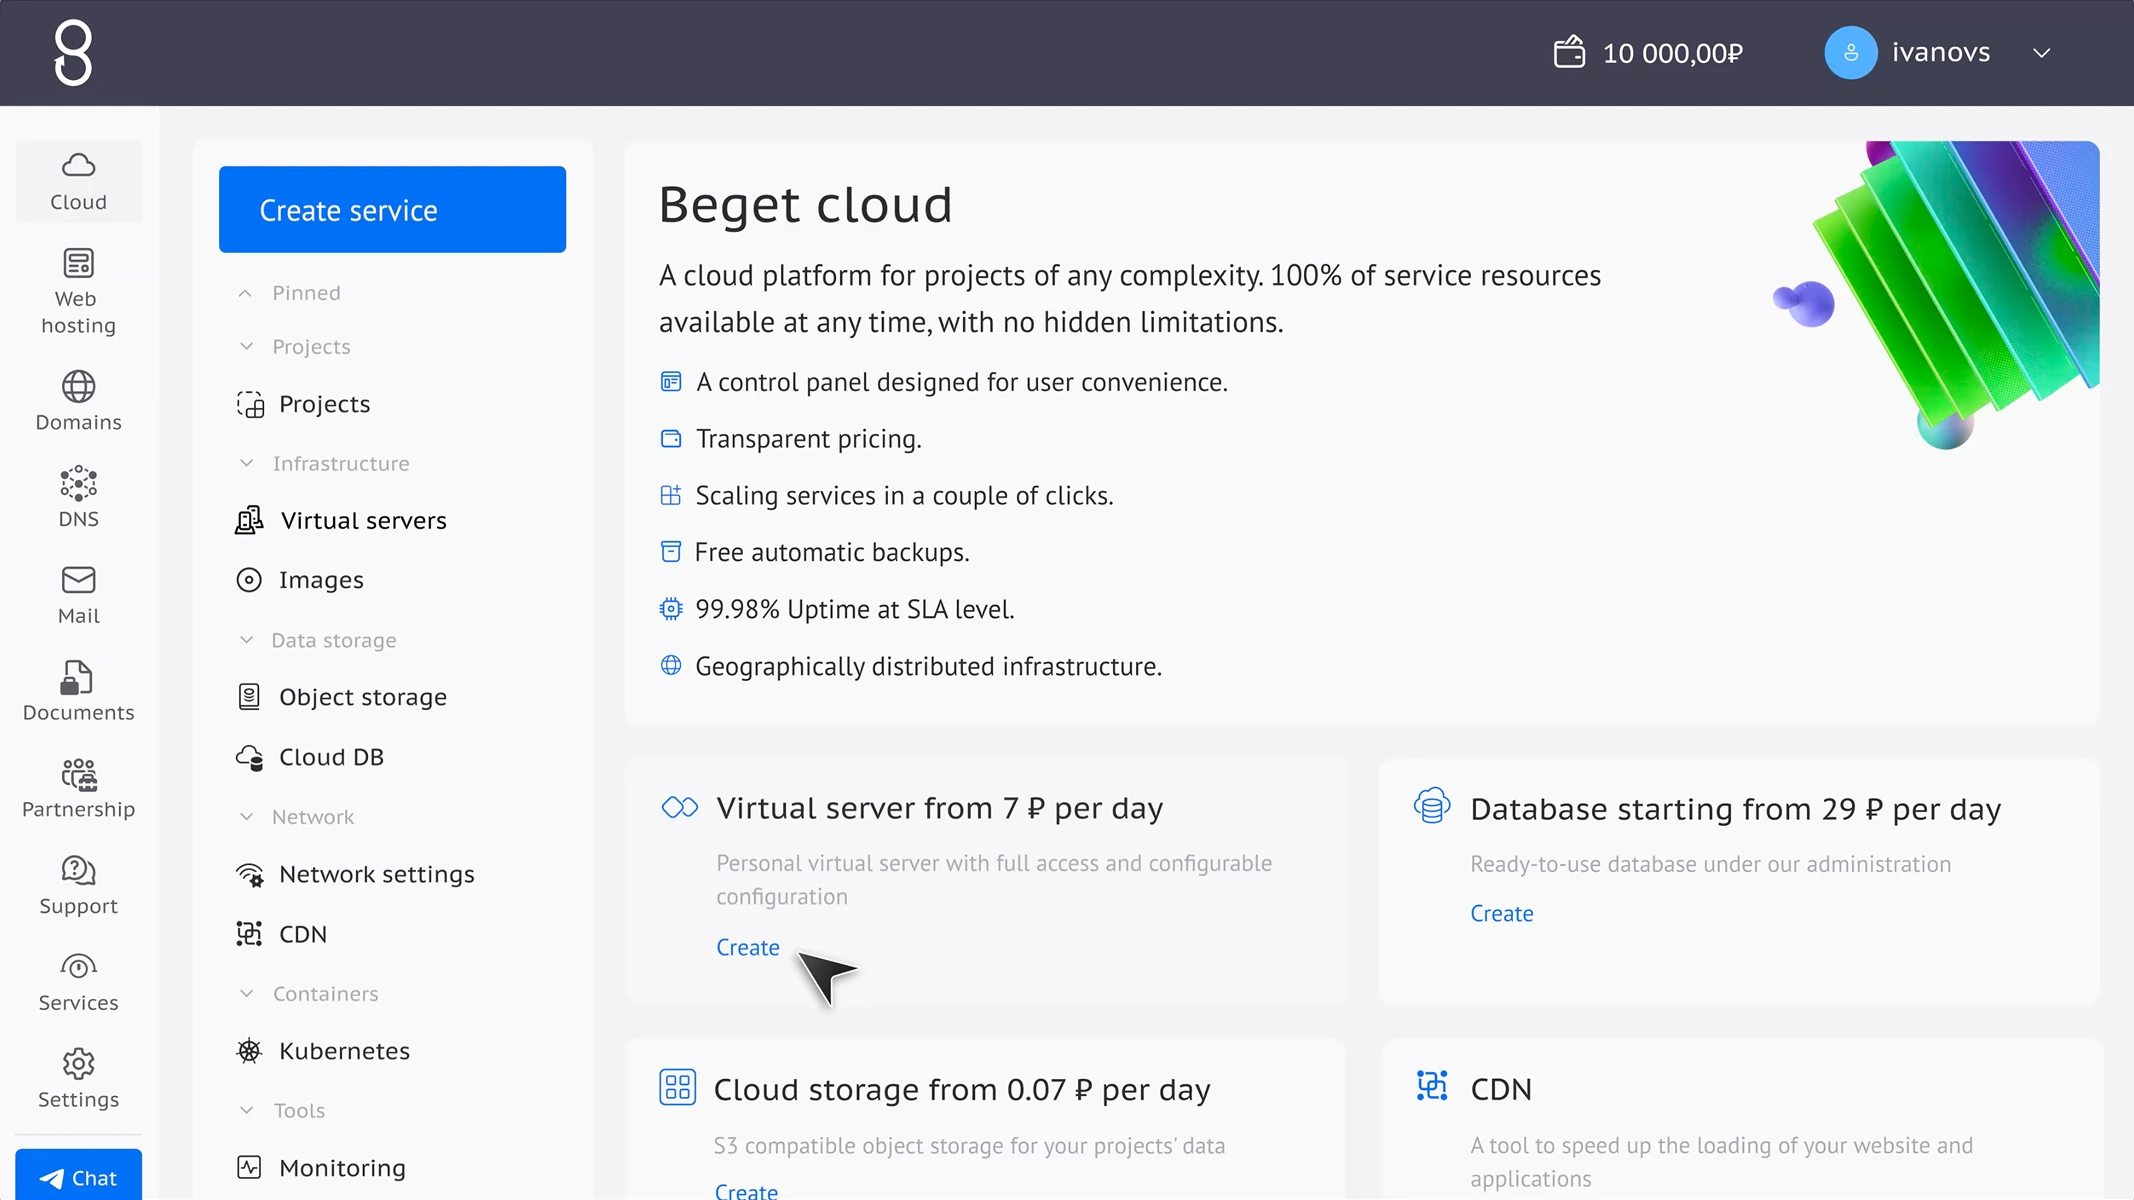Open the DNS section icon

pos(78,485)
